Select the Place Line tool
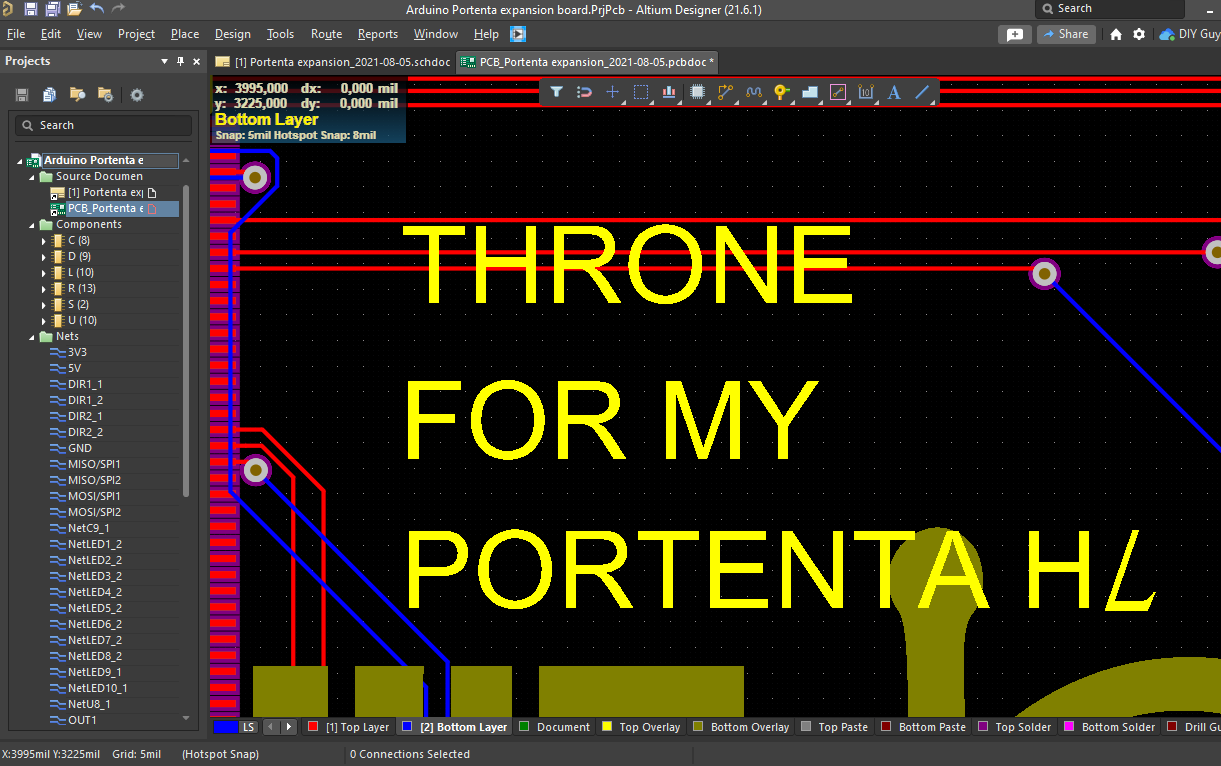This screenshot has height=766, width=1221. pos(922,92)
